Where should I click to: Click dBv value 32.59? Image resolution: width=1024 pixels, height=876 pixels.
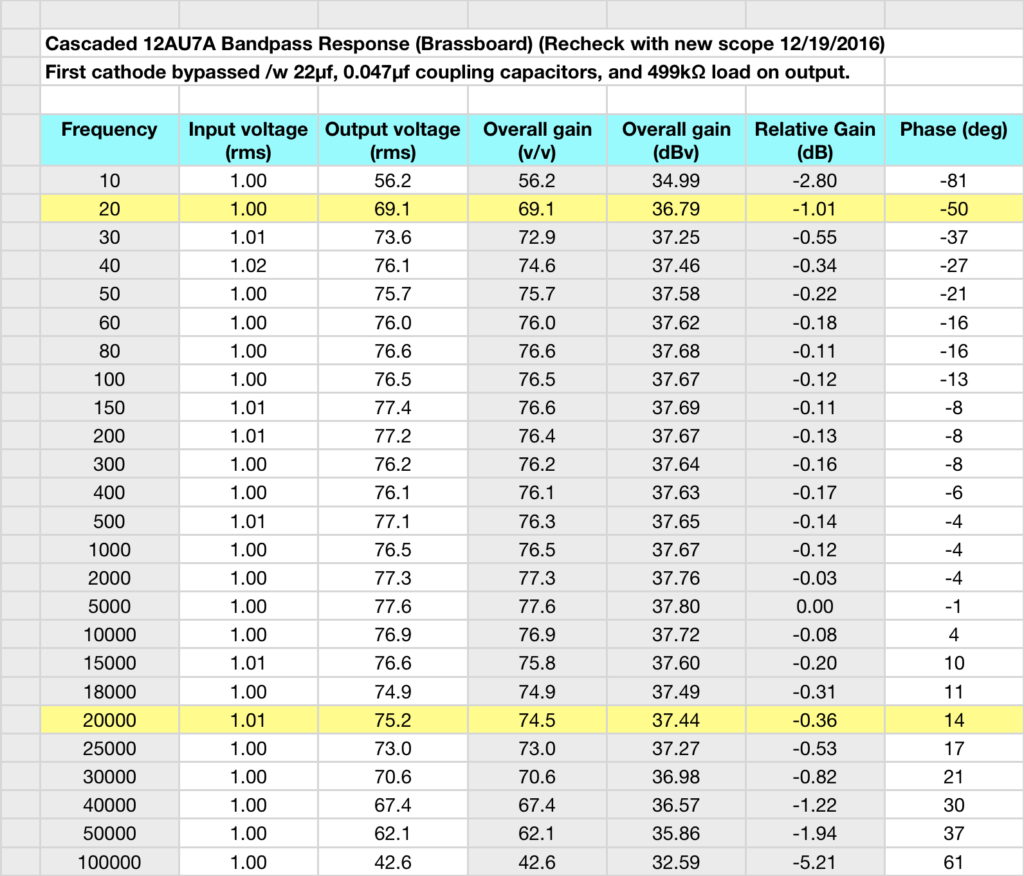[676, 862]
